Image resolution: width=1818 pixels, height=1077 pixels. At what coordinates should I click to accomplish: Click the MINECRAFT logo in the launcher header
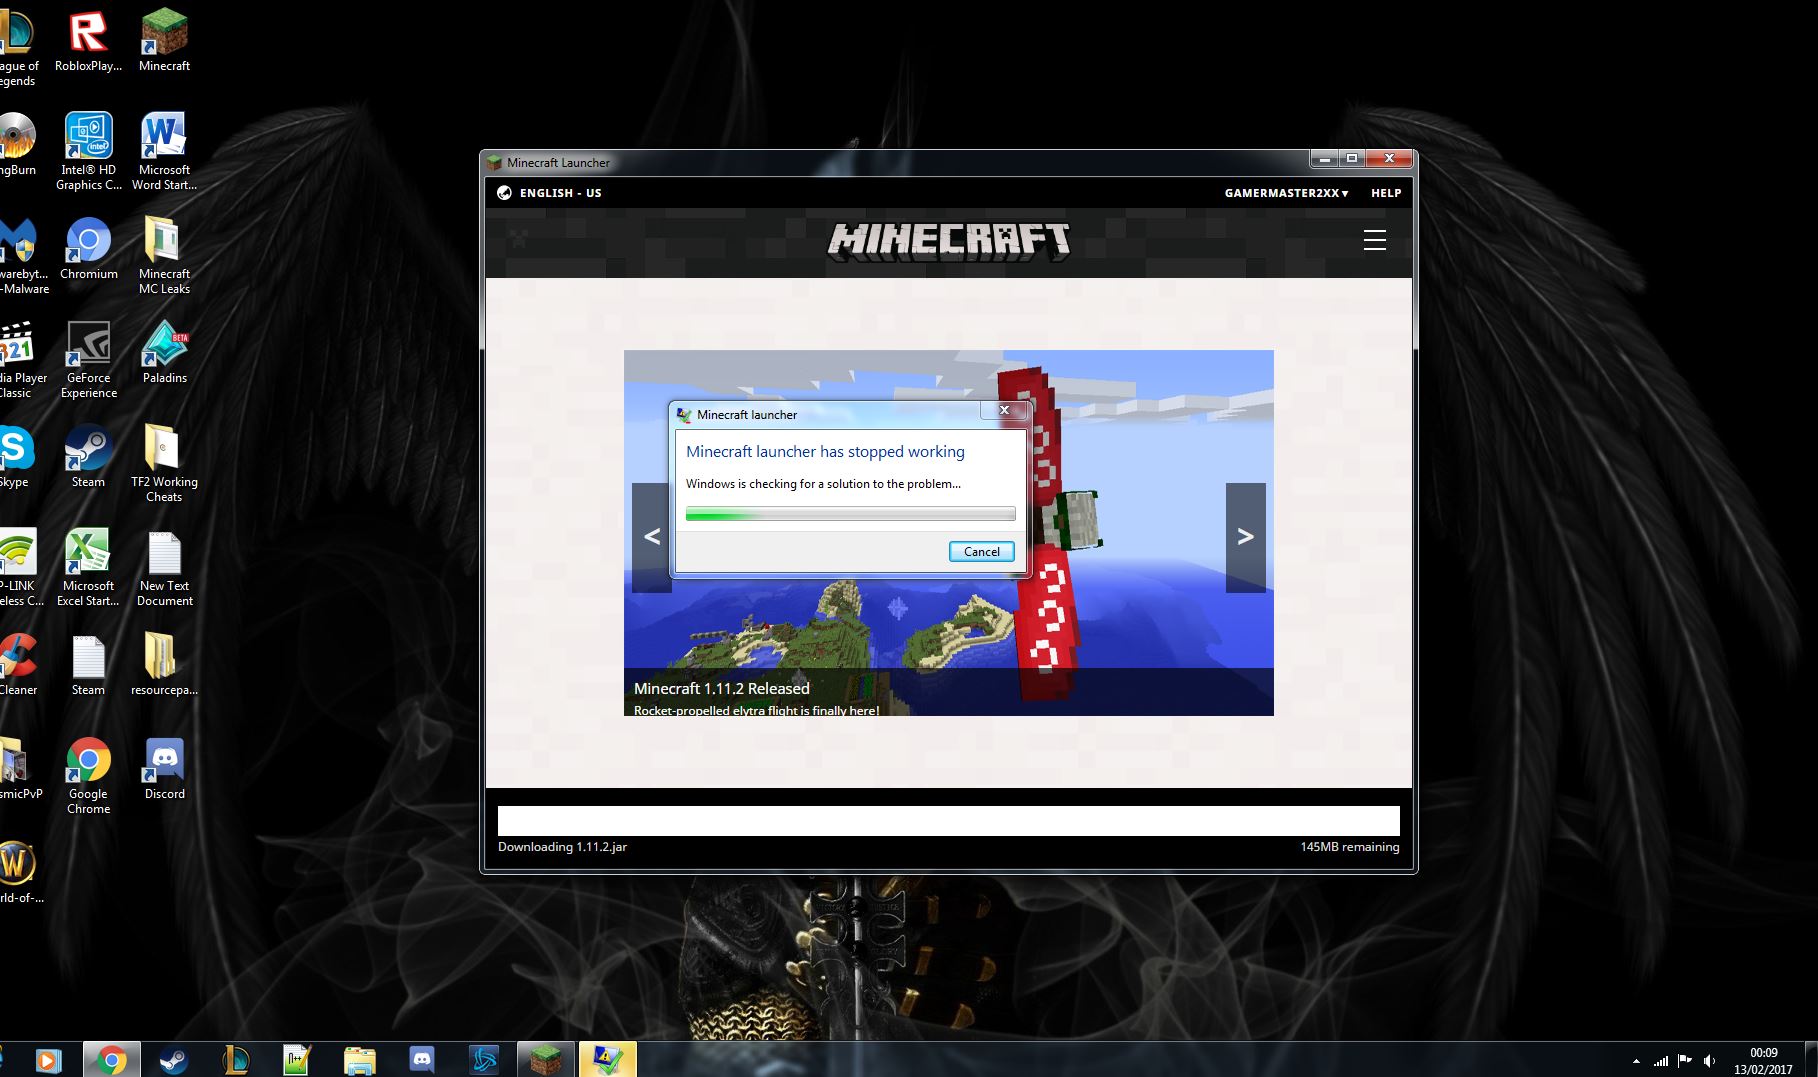click(949, 241)
